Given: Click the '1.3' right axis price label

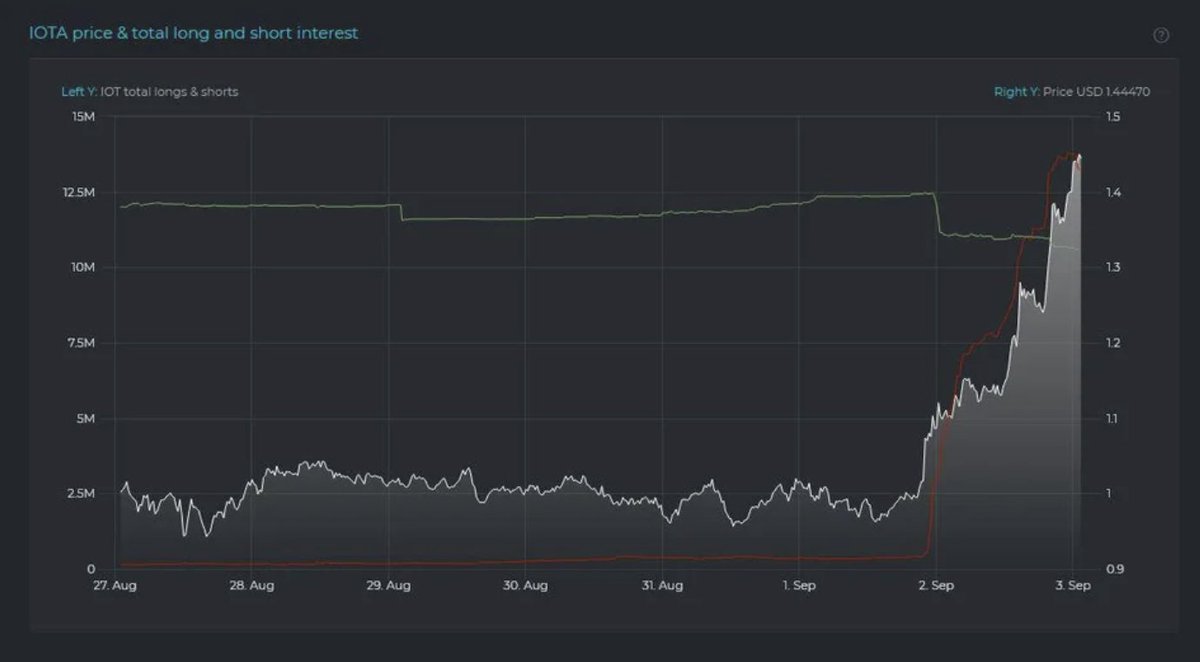Looking at the screenshot, I should pos(1113,267).
